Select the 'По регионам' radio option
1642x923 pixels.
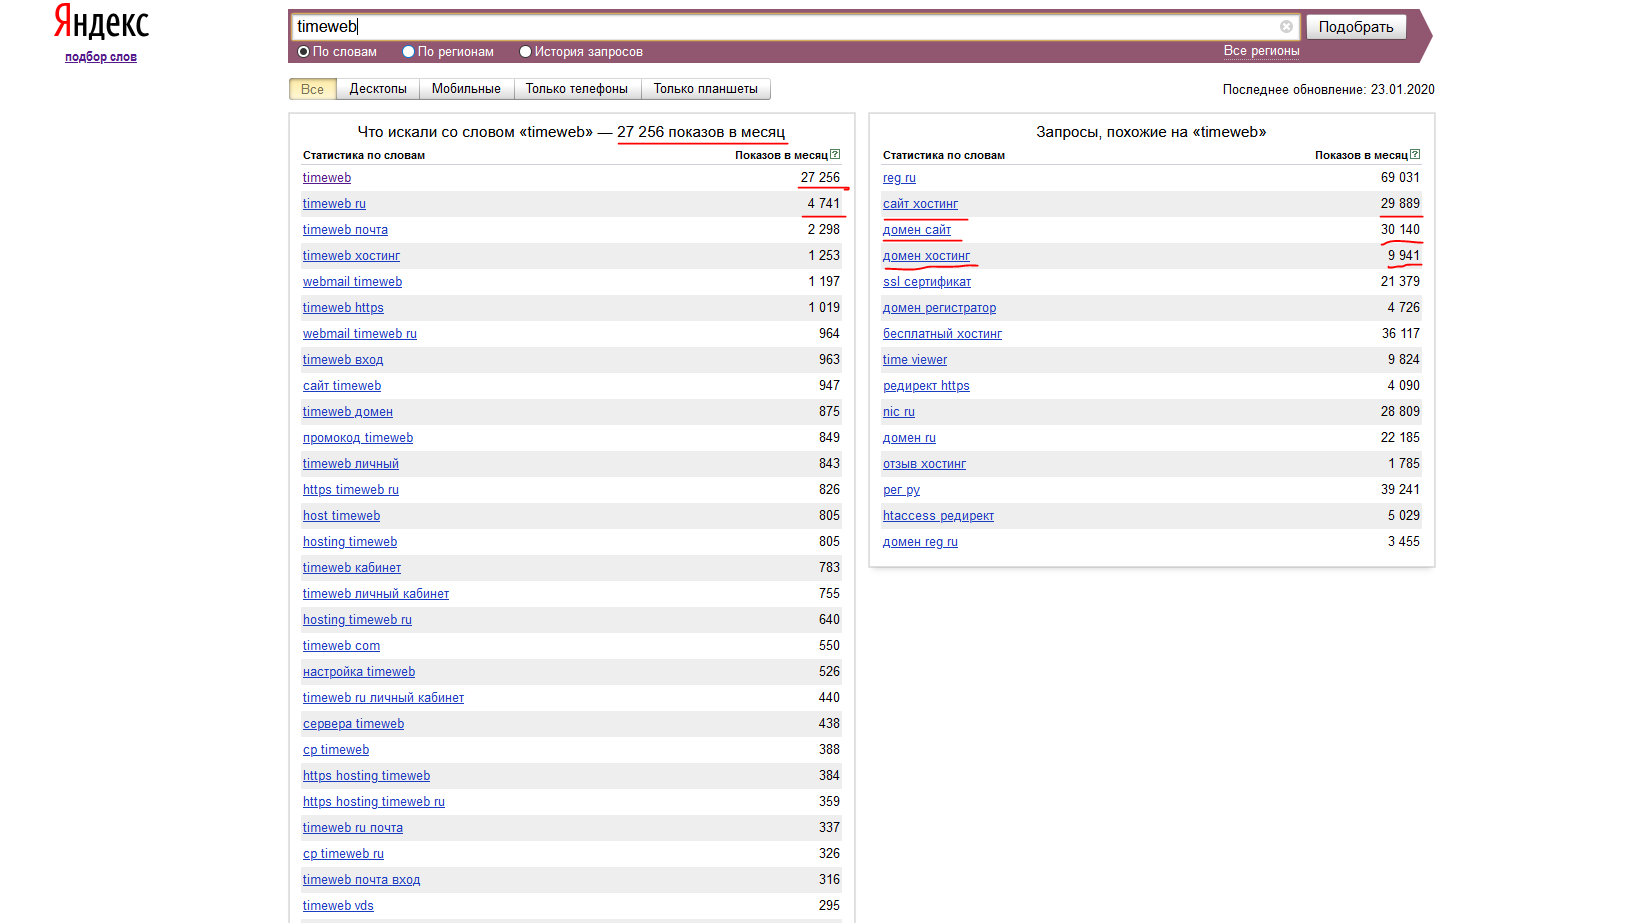409,52
